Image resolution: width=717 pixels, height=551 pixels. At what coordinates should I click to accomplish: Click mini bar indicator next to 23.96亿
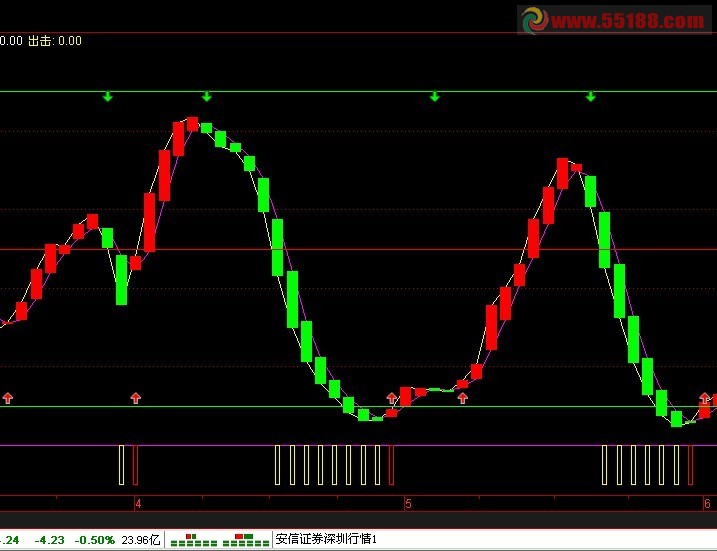(194, 540)
